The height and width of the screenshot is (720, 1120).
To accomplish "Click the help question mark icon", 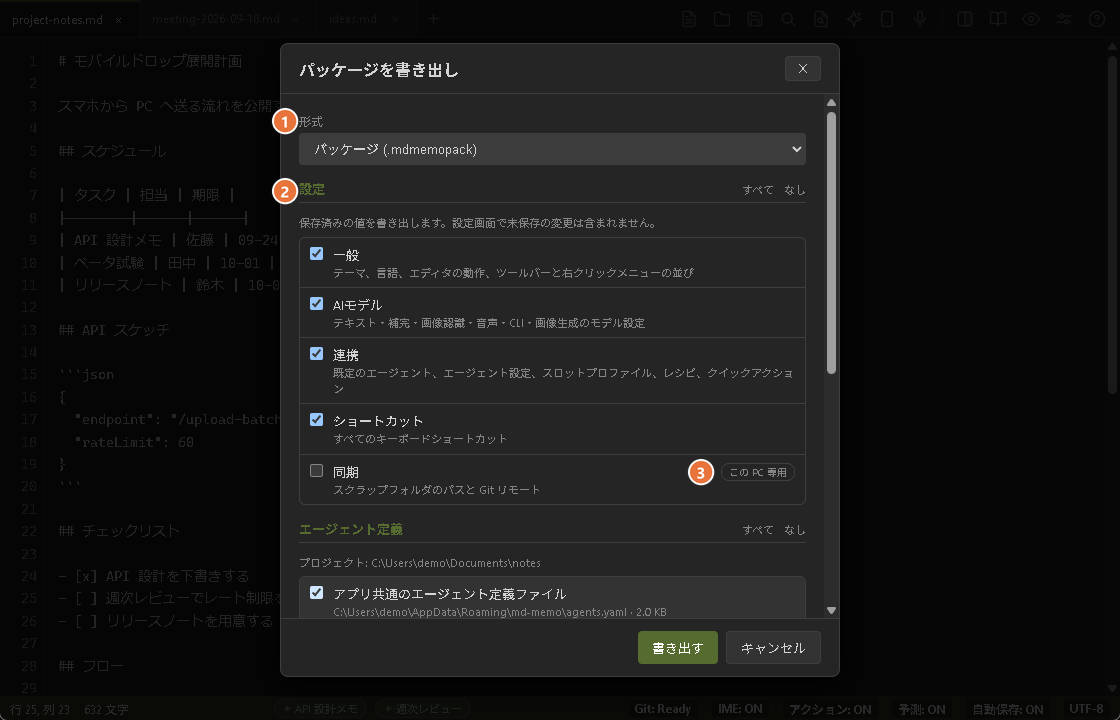I will pos(1097,19).
